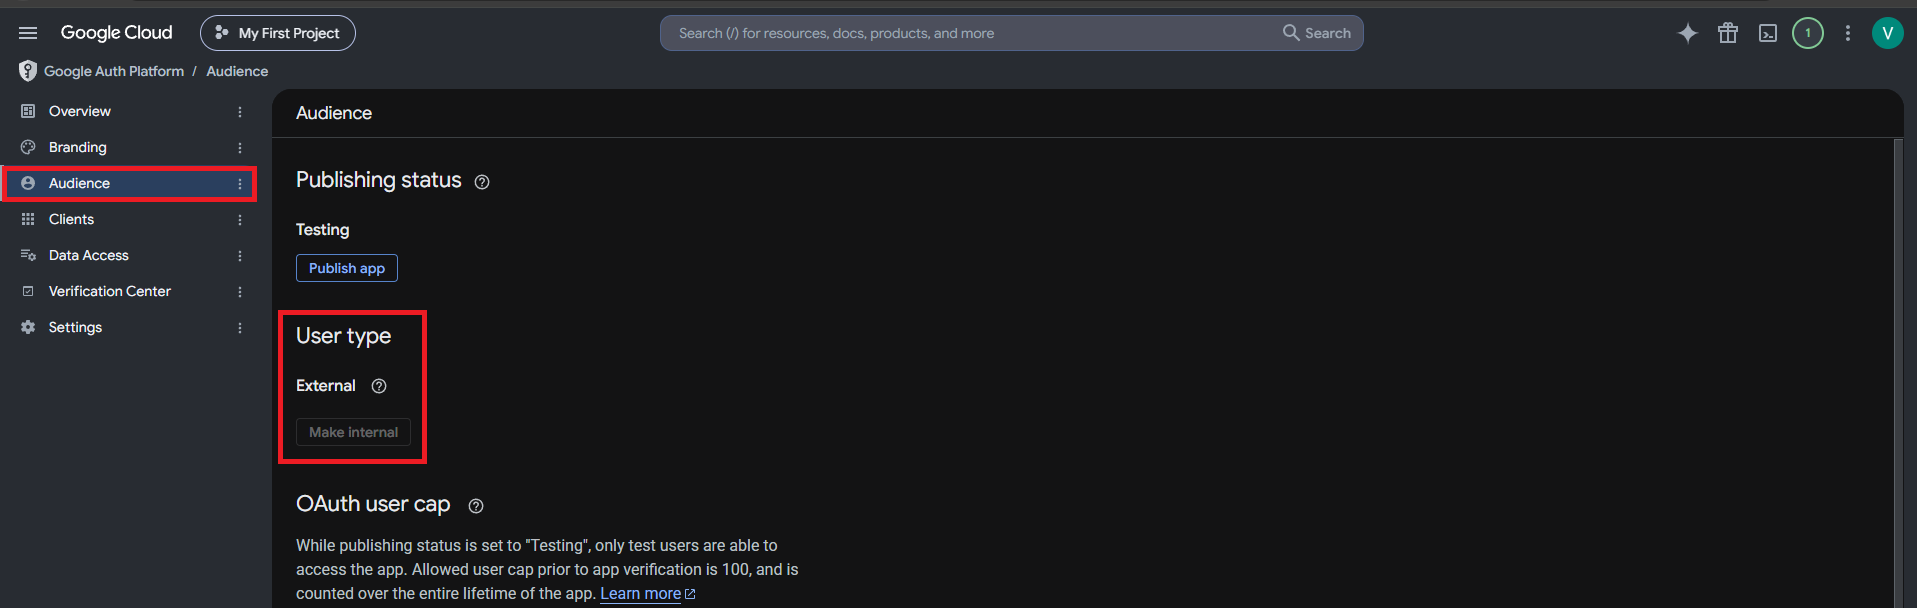
Task: Select Audience in the sidebar
Action: [x=128, y=183]
